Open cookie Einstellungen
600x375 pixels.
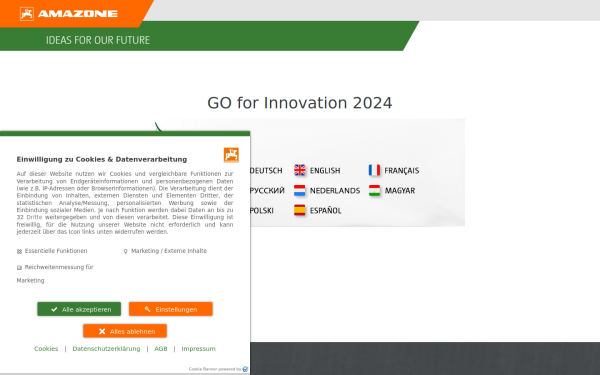pyautogui.click(x=171, y=309)
